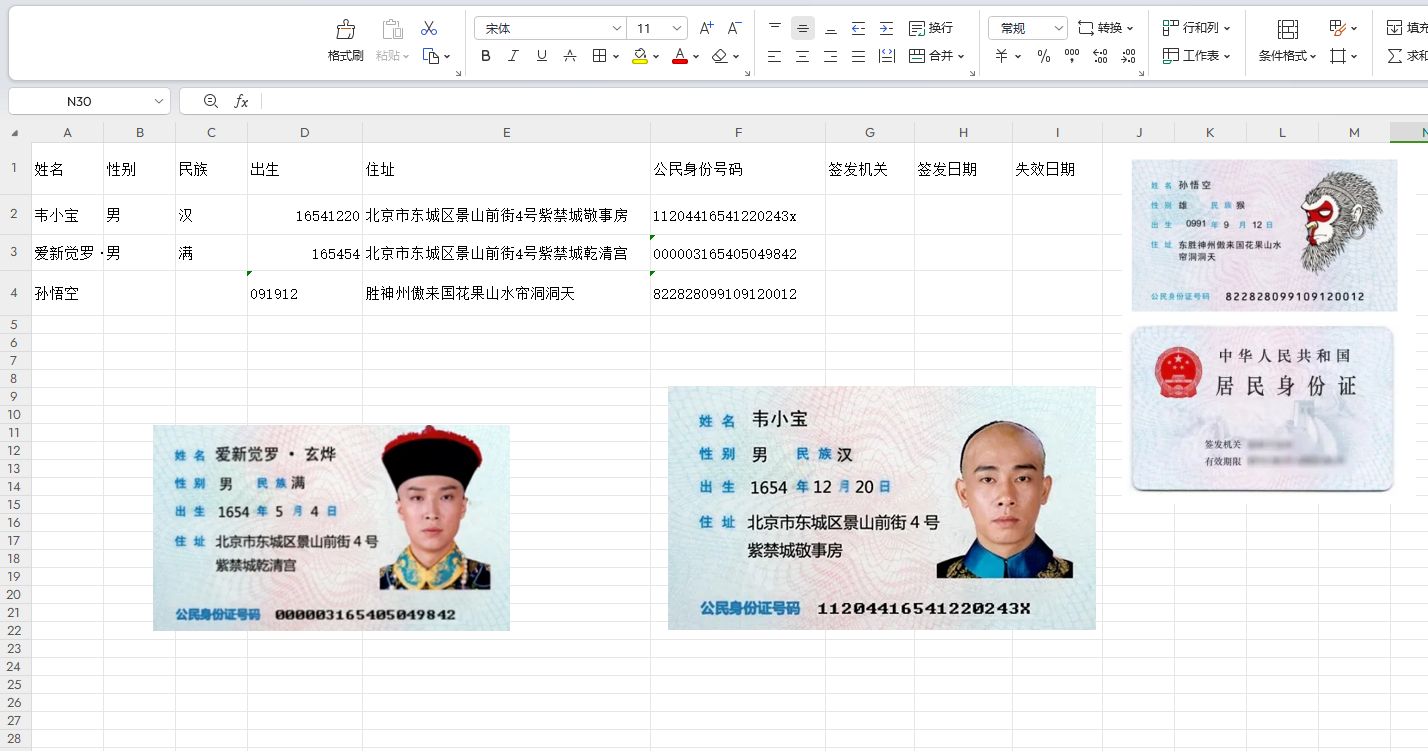Click the Distributed alignment icon
1428x751 pixels.
(886, 56)
